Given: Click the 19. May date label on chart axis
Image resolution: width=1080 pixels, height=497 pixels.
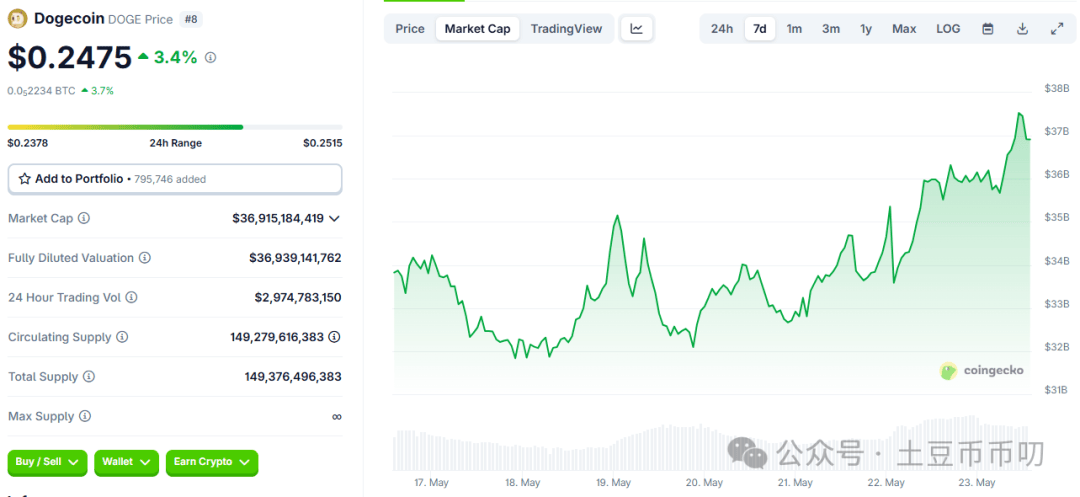Looking at the screenshot, I should [x=613, y=483].
